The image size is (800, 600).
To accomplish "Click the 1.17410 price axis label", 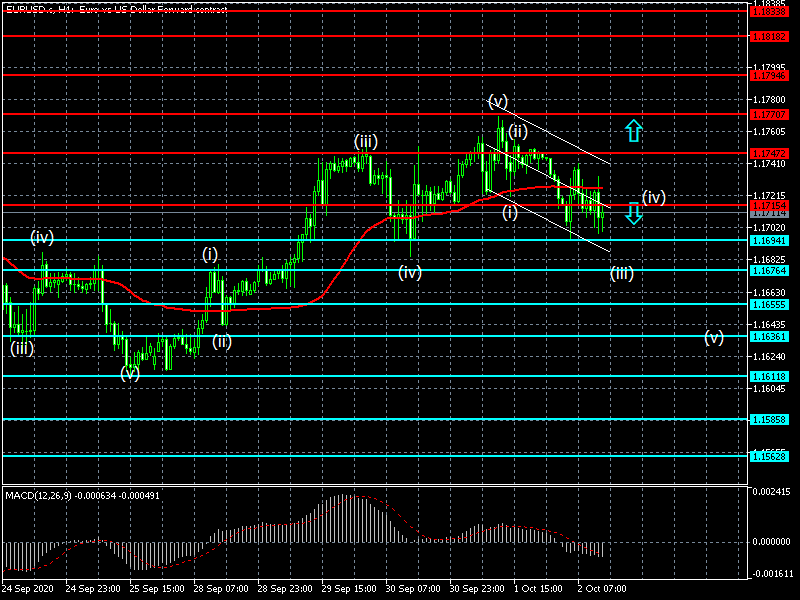I will pyautogui.click(x=769, y=164).
